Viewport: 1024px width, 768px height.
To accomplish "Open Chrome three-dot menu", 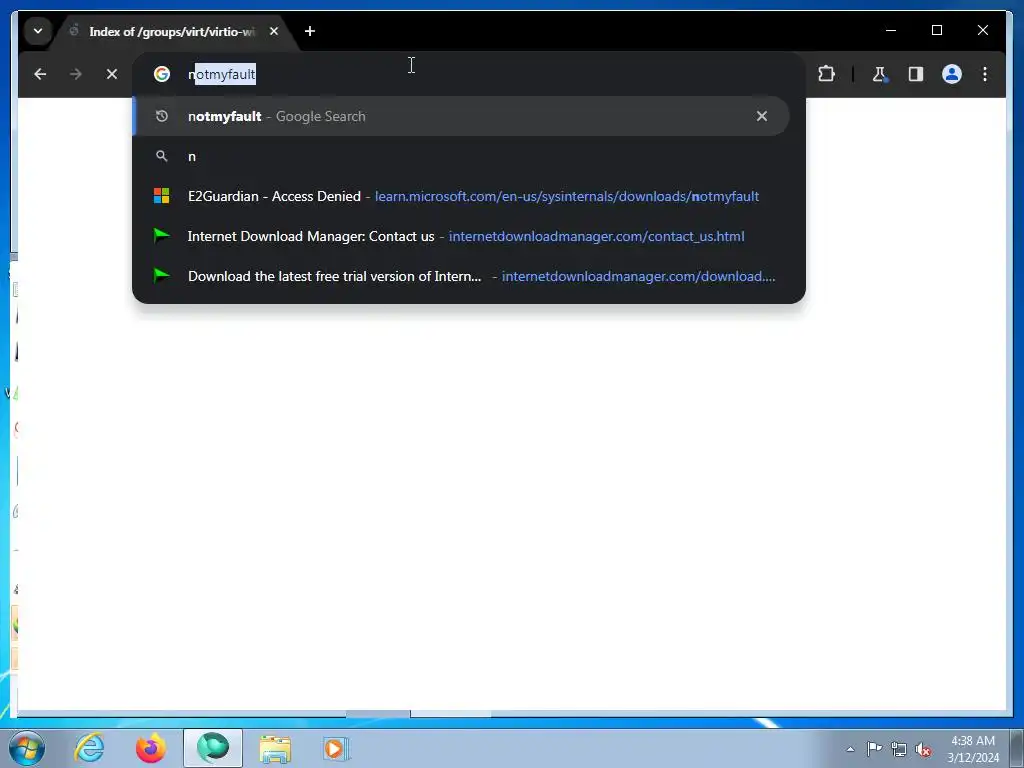I will tap(985, 74).
